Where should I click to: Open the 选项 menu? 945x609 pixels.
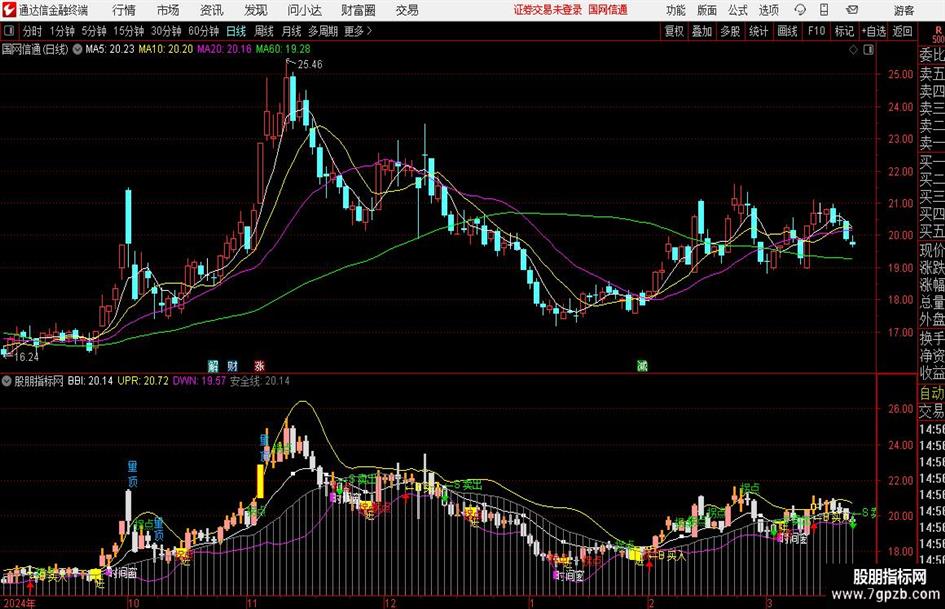(769, 10)
